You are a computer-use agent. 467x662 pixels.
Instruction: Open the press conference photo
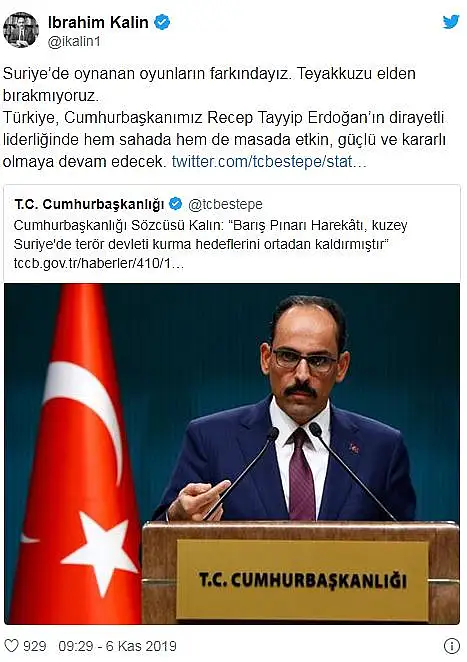click(x=232, y=454)
